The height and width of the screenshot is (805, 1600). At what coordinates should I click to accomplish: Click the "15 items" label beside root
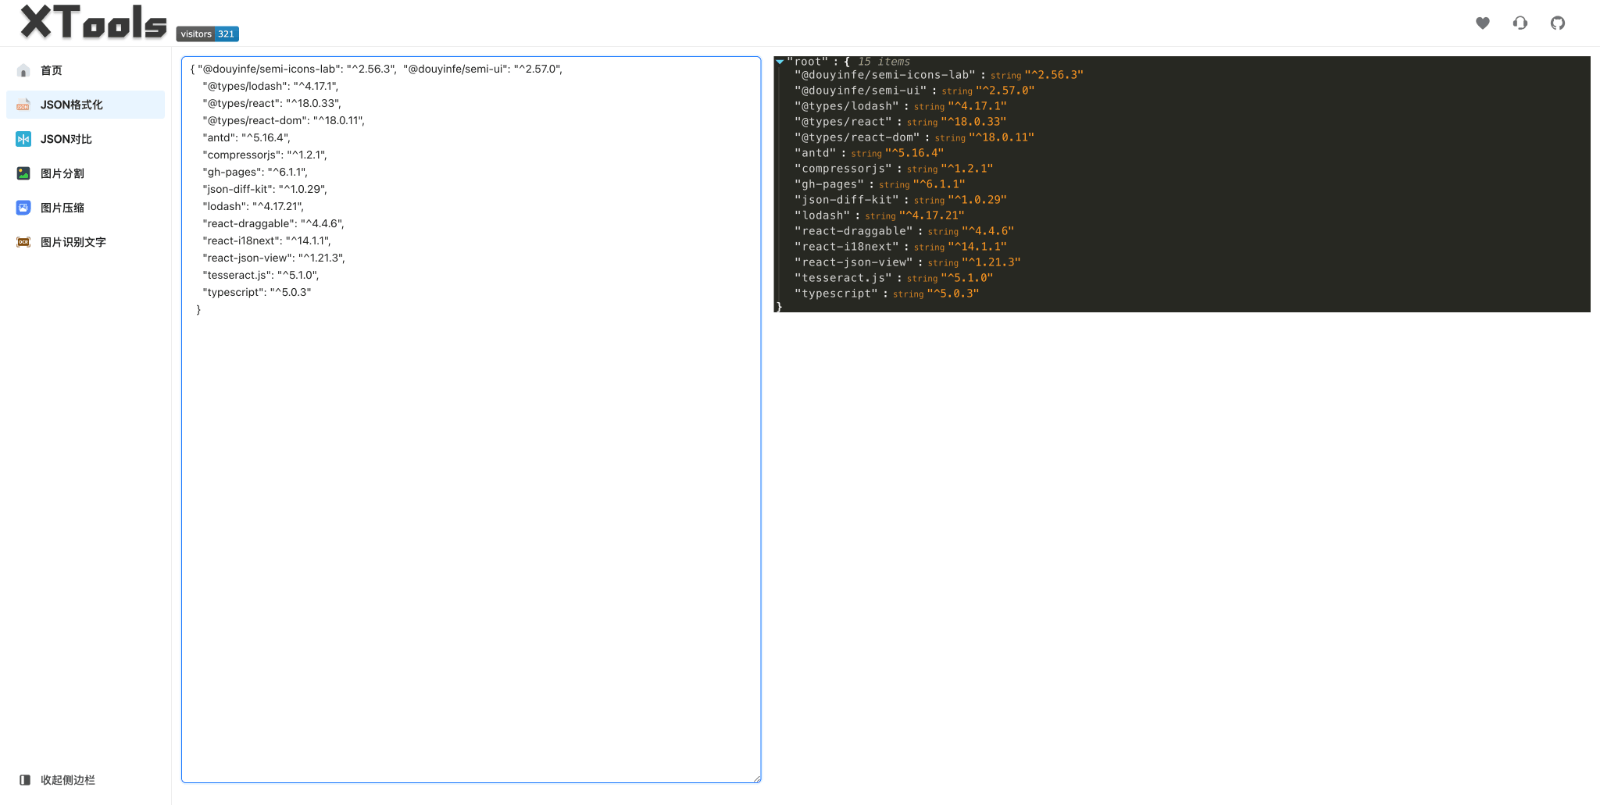click(884, 62)
